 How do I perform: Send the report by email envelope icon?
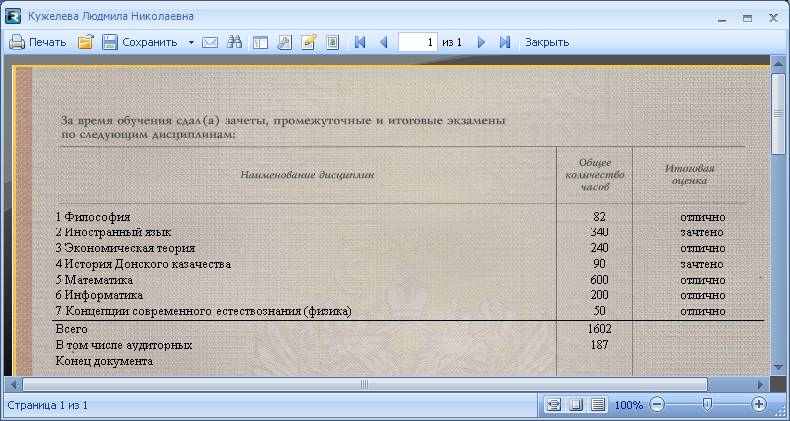[210, 43]
